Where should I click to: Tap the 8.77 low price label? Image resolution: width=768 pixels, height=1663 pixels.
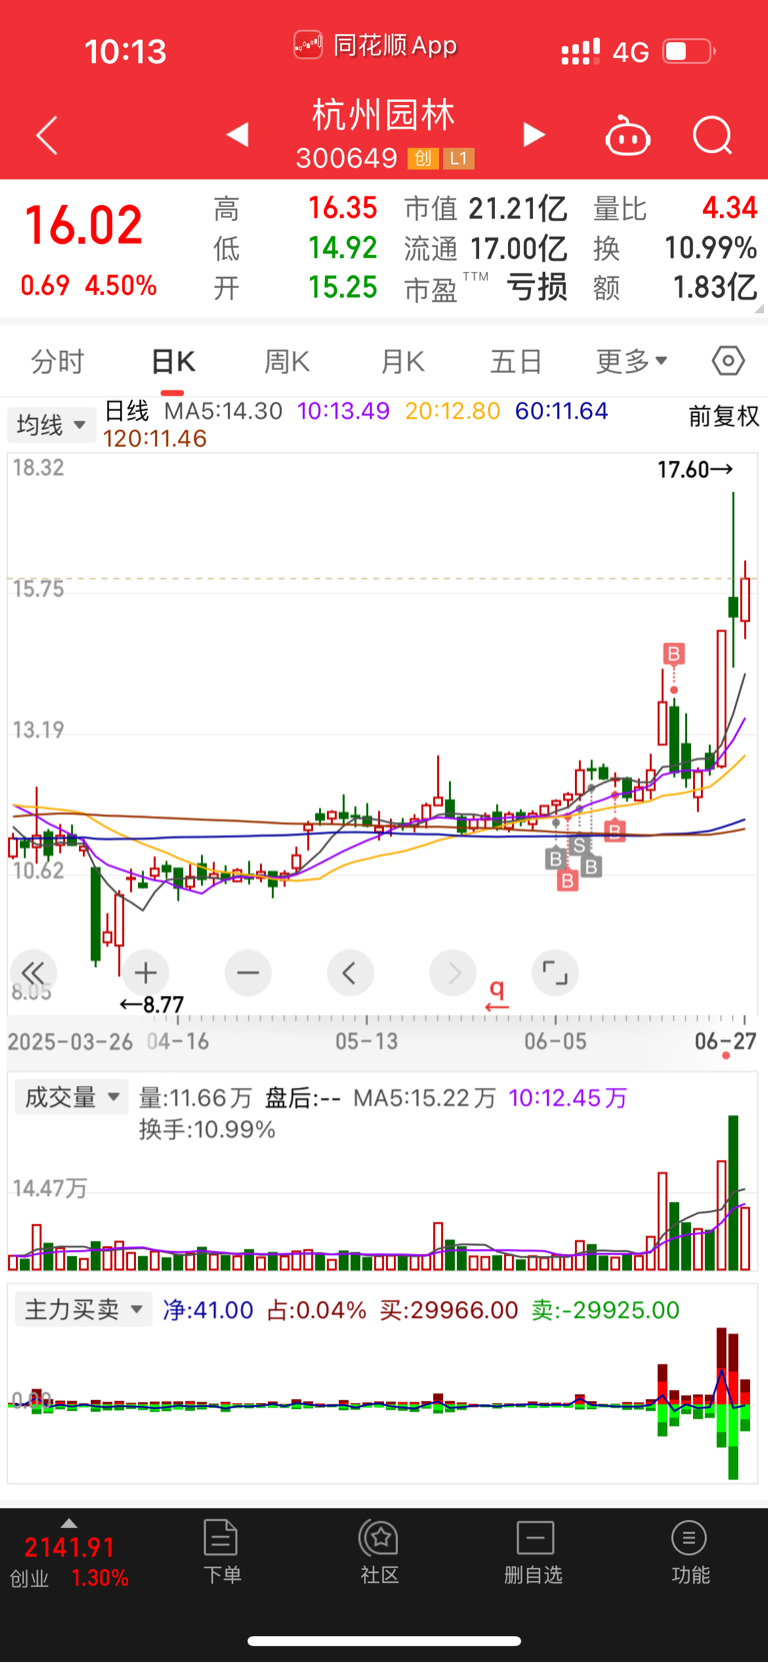tap(151, 1005)
